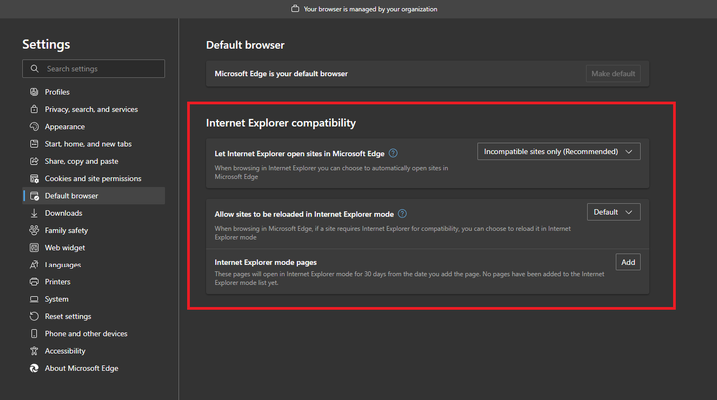Click the Accessibility icon
This screenshot has height=400, width=717.
[x=34, y=351]
